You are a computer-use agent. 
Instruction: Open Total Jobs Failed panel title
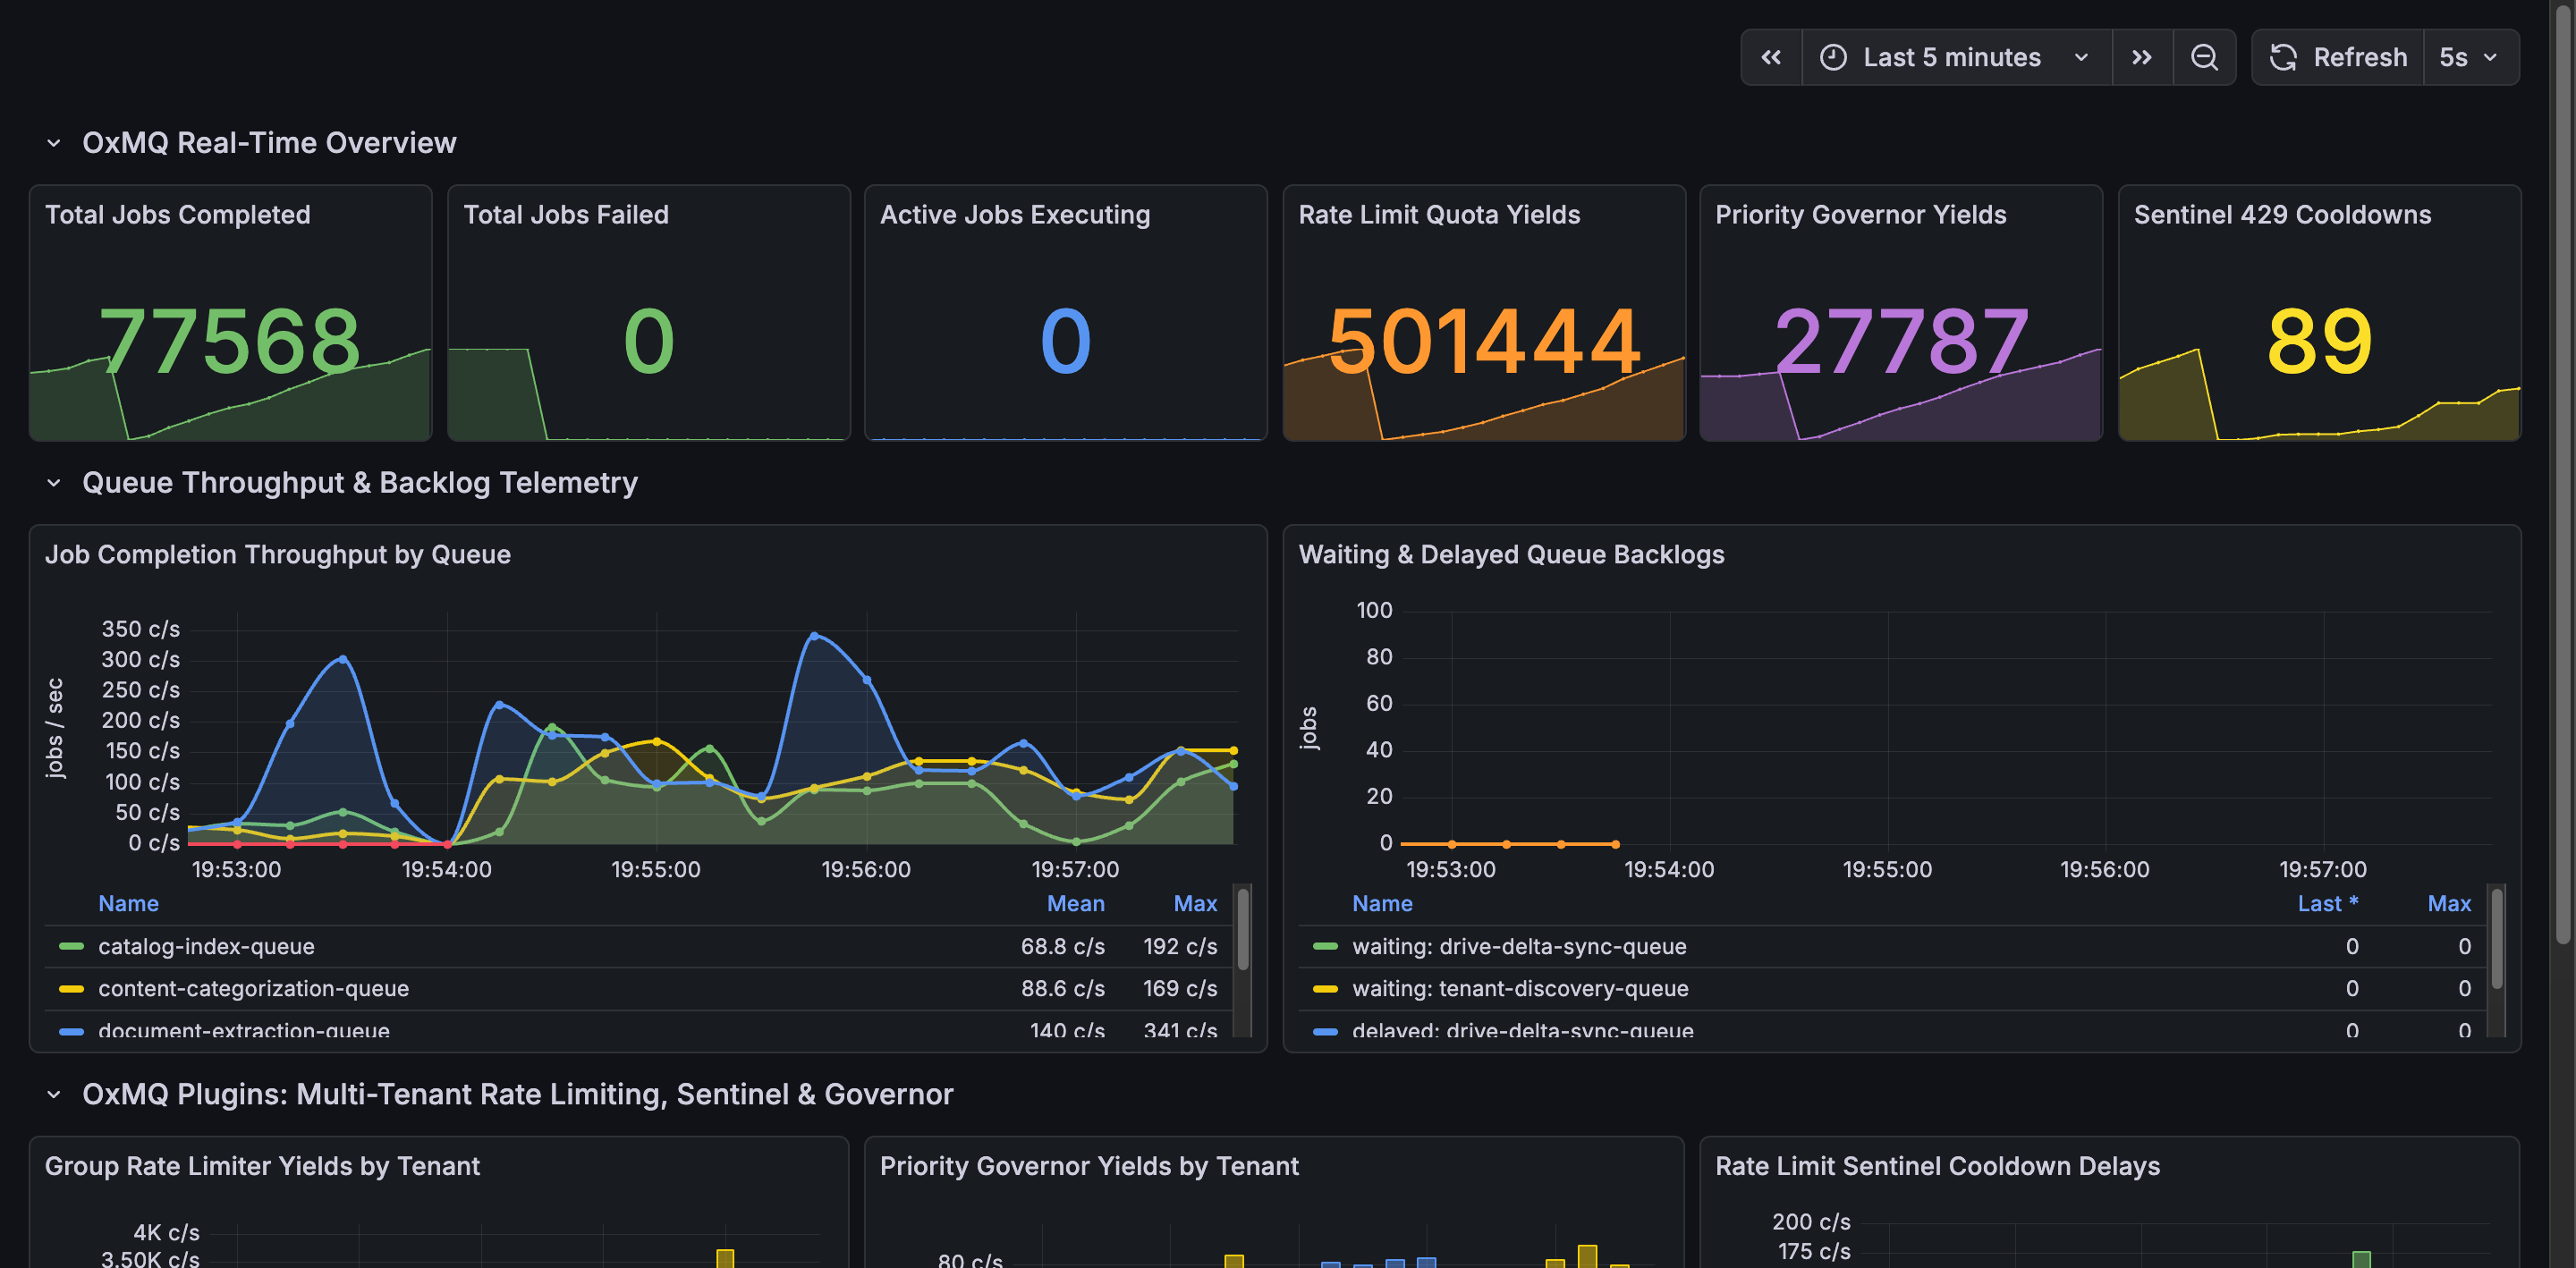click(566, 215)
